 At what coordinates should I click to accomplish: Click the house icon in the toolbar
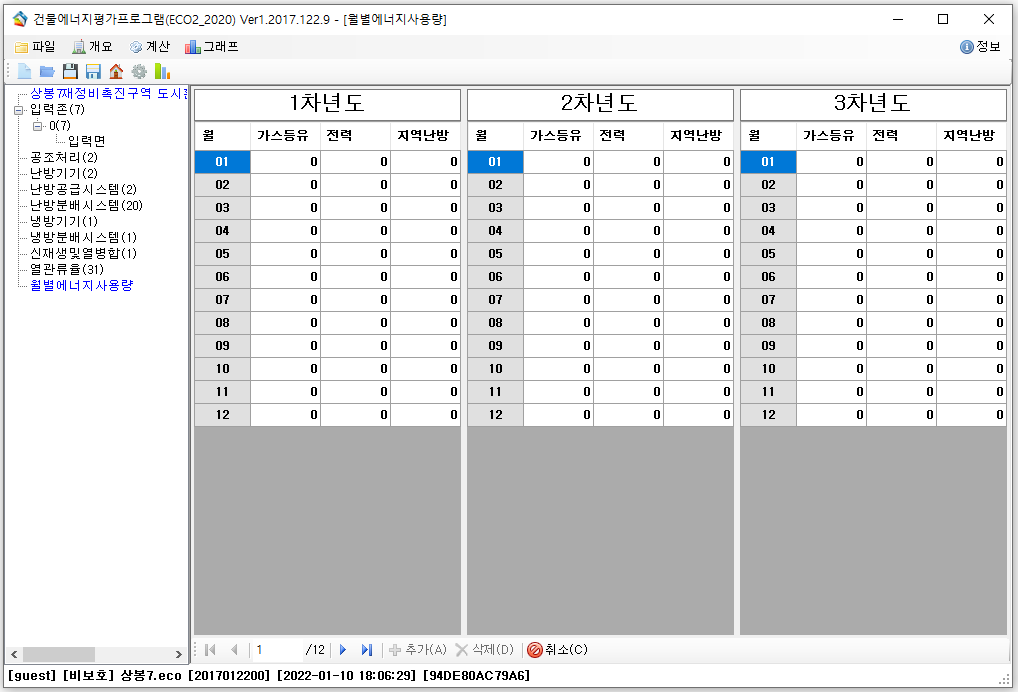click(x=116, y=71)
